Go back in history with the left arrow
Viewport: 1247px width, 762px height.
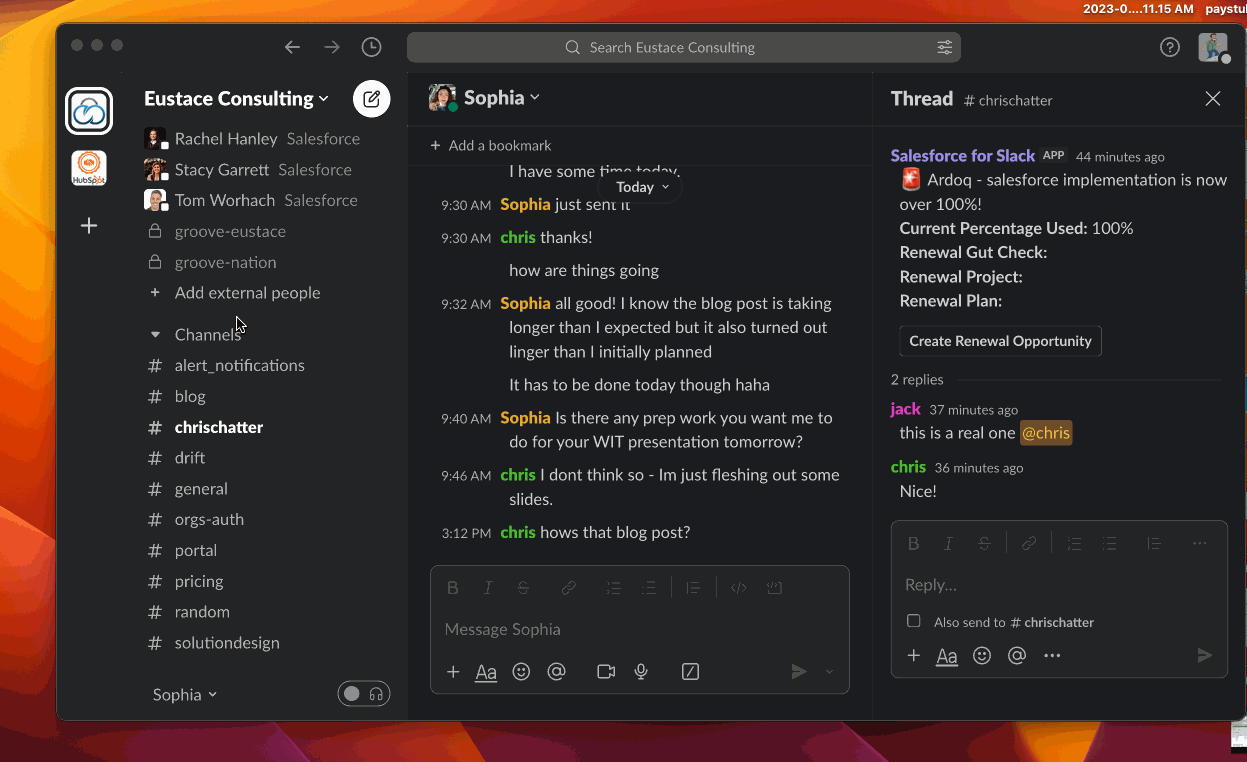coord(292,47)
